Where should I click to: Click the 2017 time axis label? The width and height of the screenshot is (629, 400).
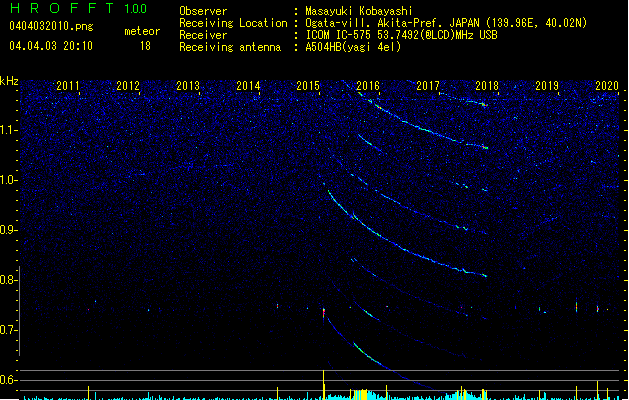[x=428, y=86]
